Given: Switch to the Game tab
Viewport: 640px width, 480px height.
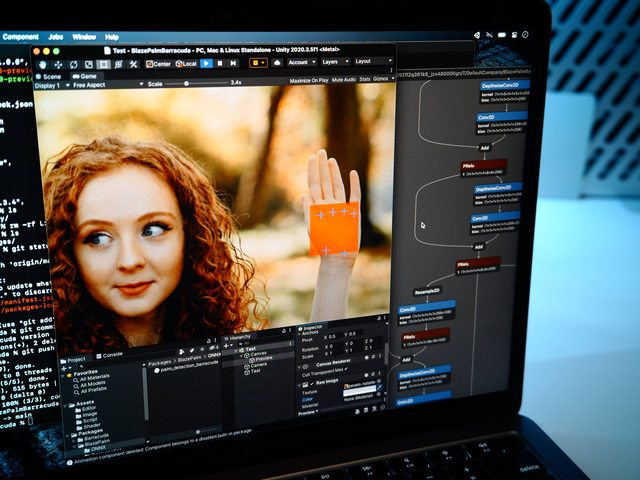Looking at the screenshot, I should point(84,76).
